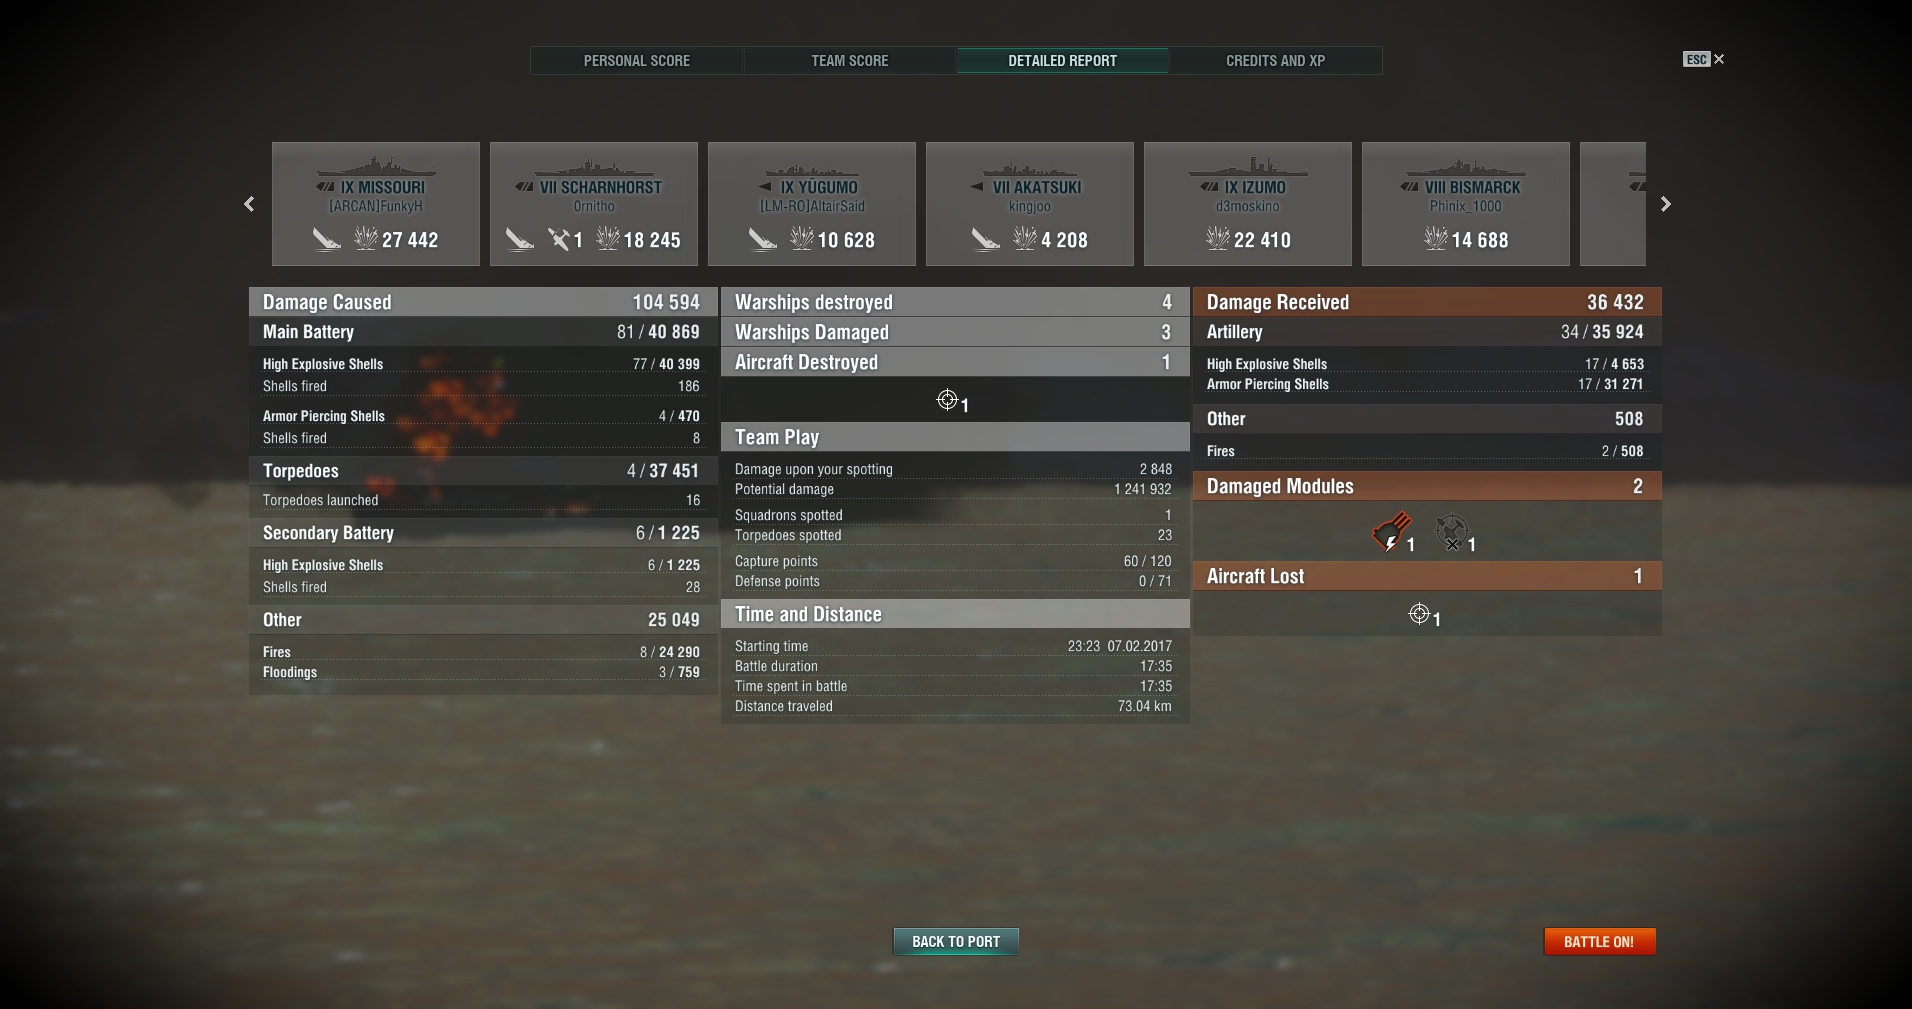The image size is (1912, 1009).
Task: Click the Battle On! button
Action: coord(1600,942)
